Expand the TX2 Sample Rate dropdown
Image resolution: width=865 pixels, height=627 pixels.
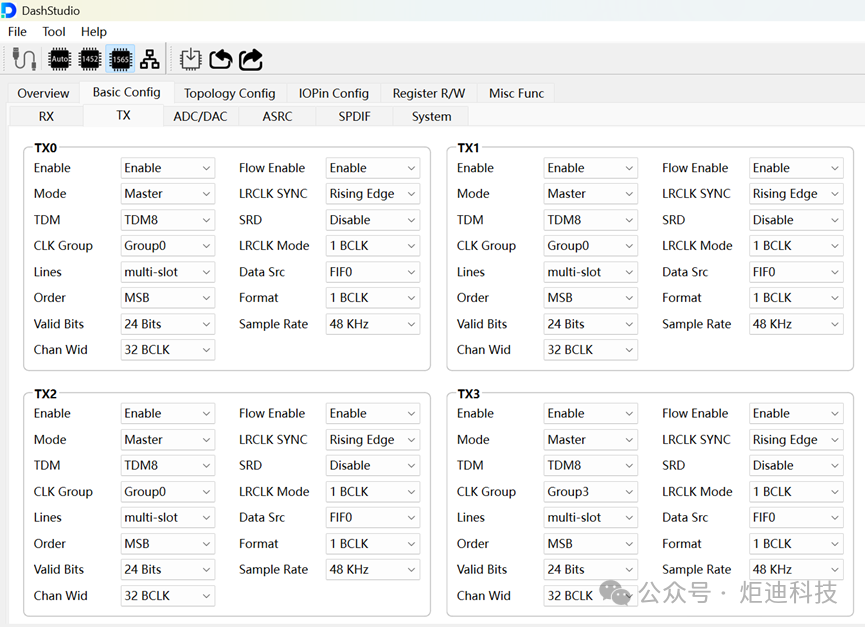coord(372,570)
